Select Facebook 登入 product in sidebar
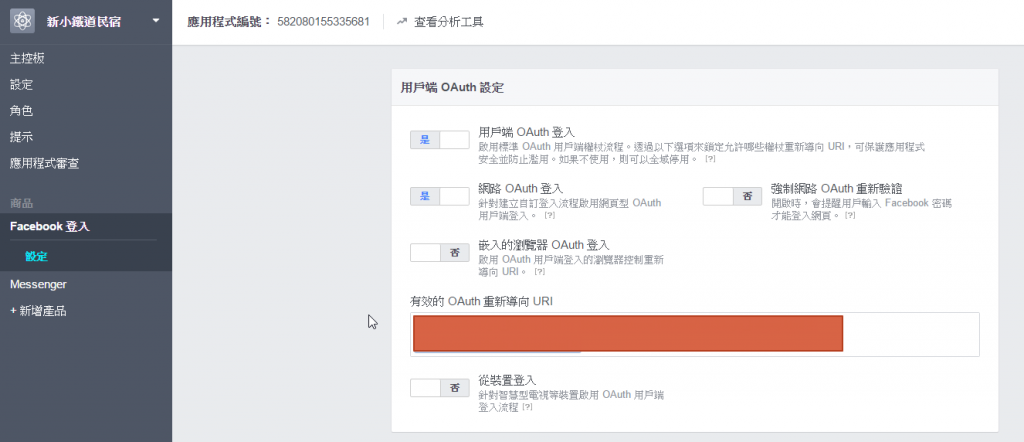Viewport: 1024px width, 442px height. tap(50, 227)
